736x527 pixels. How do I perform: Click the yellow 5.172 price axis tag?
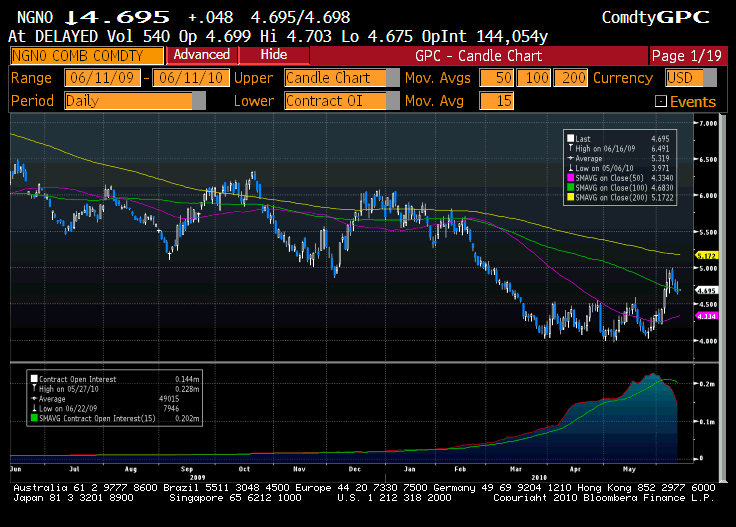coord(707,256)
